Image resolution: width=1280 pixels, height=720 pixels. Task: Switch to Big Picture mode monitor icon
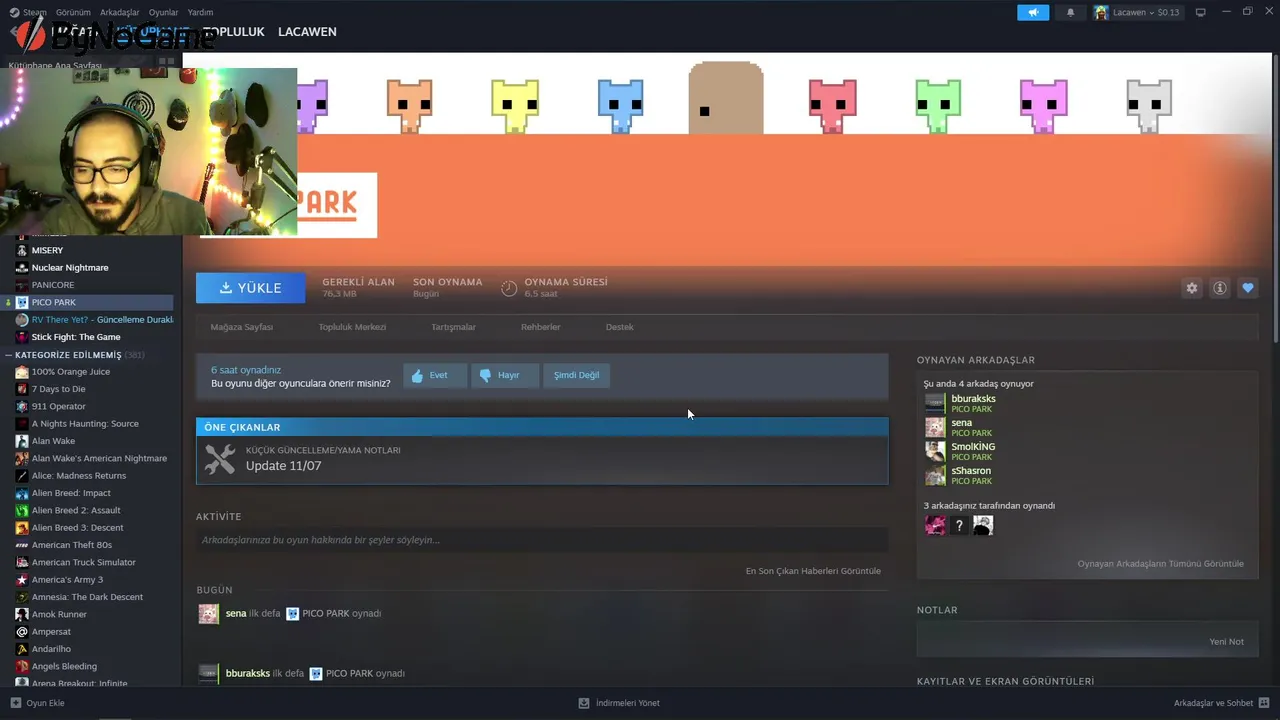click(1201, 12)
